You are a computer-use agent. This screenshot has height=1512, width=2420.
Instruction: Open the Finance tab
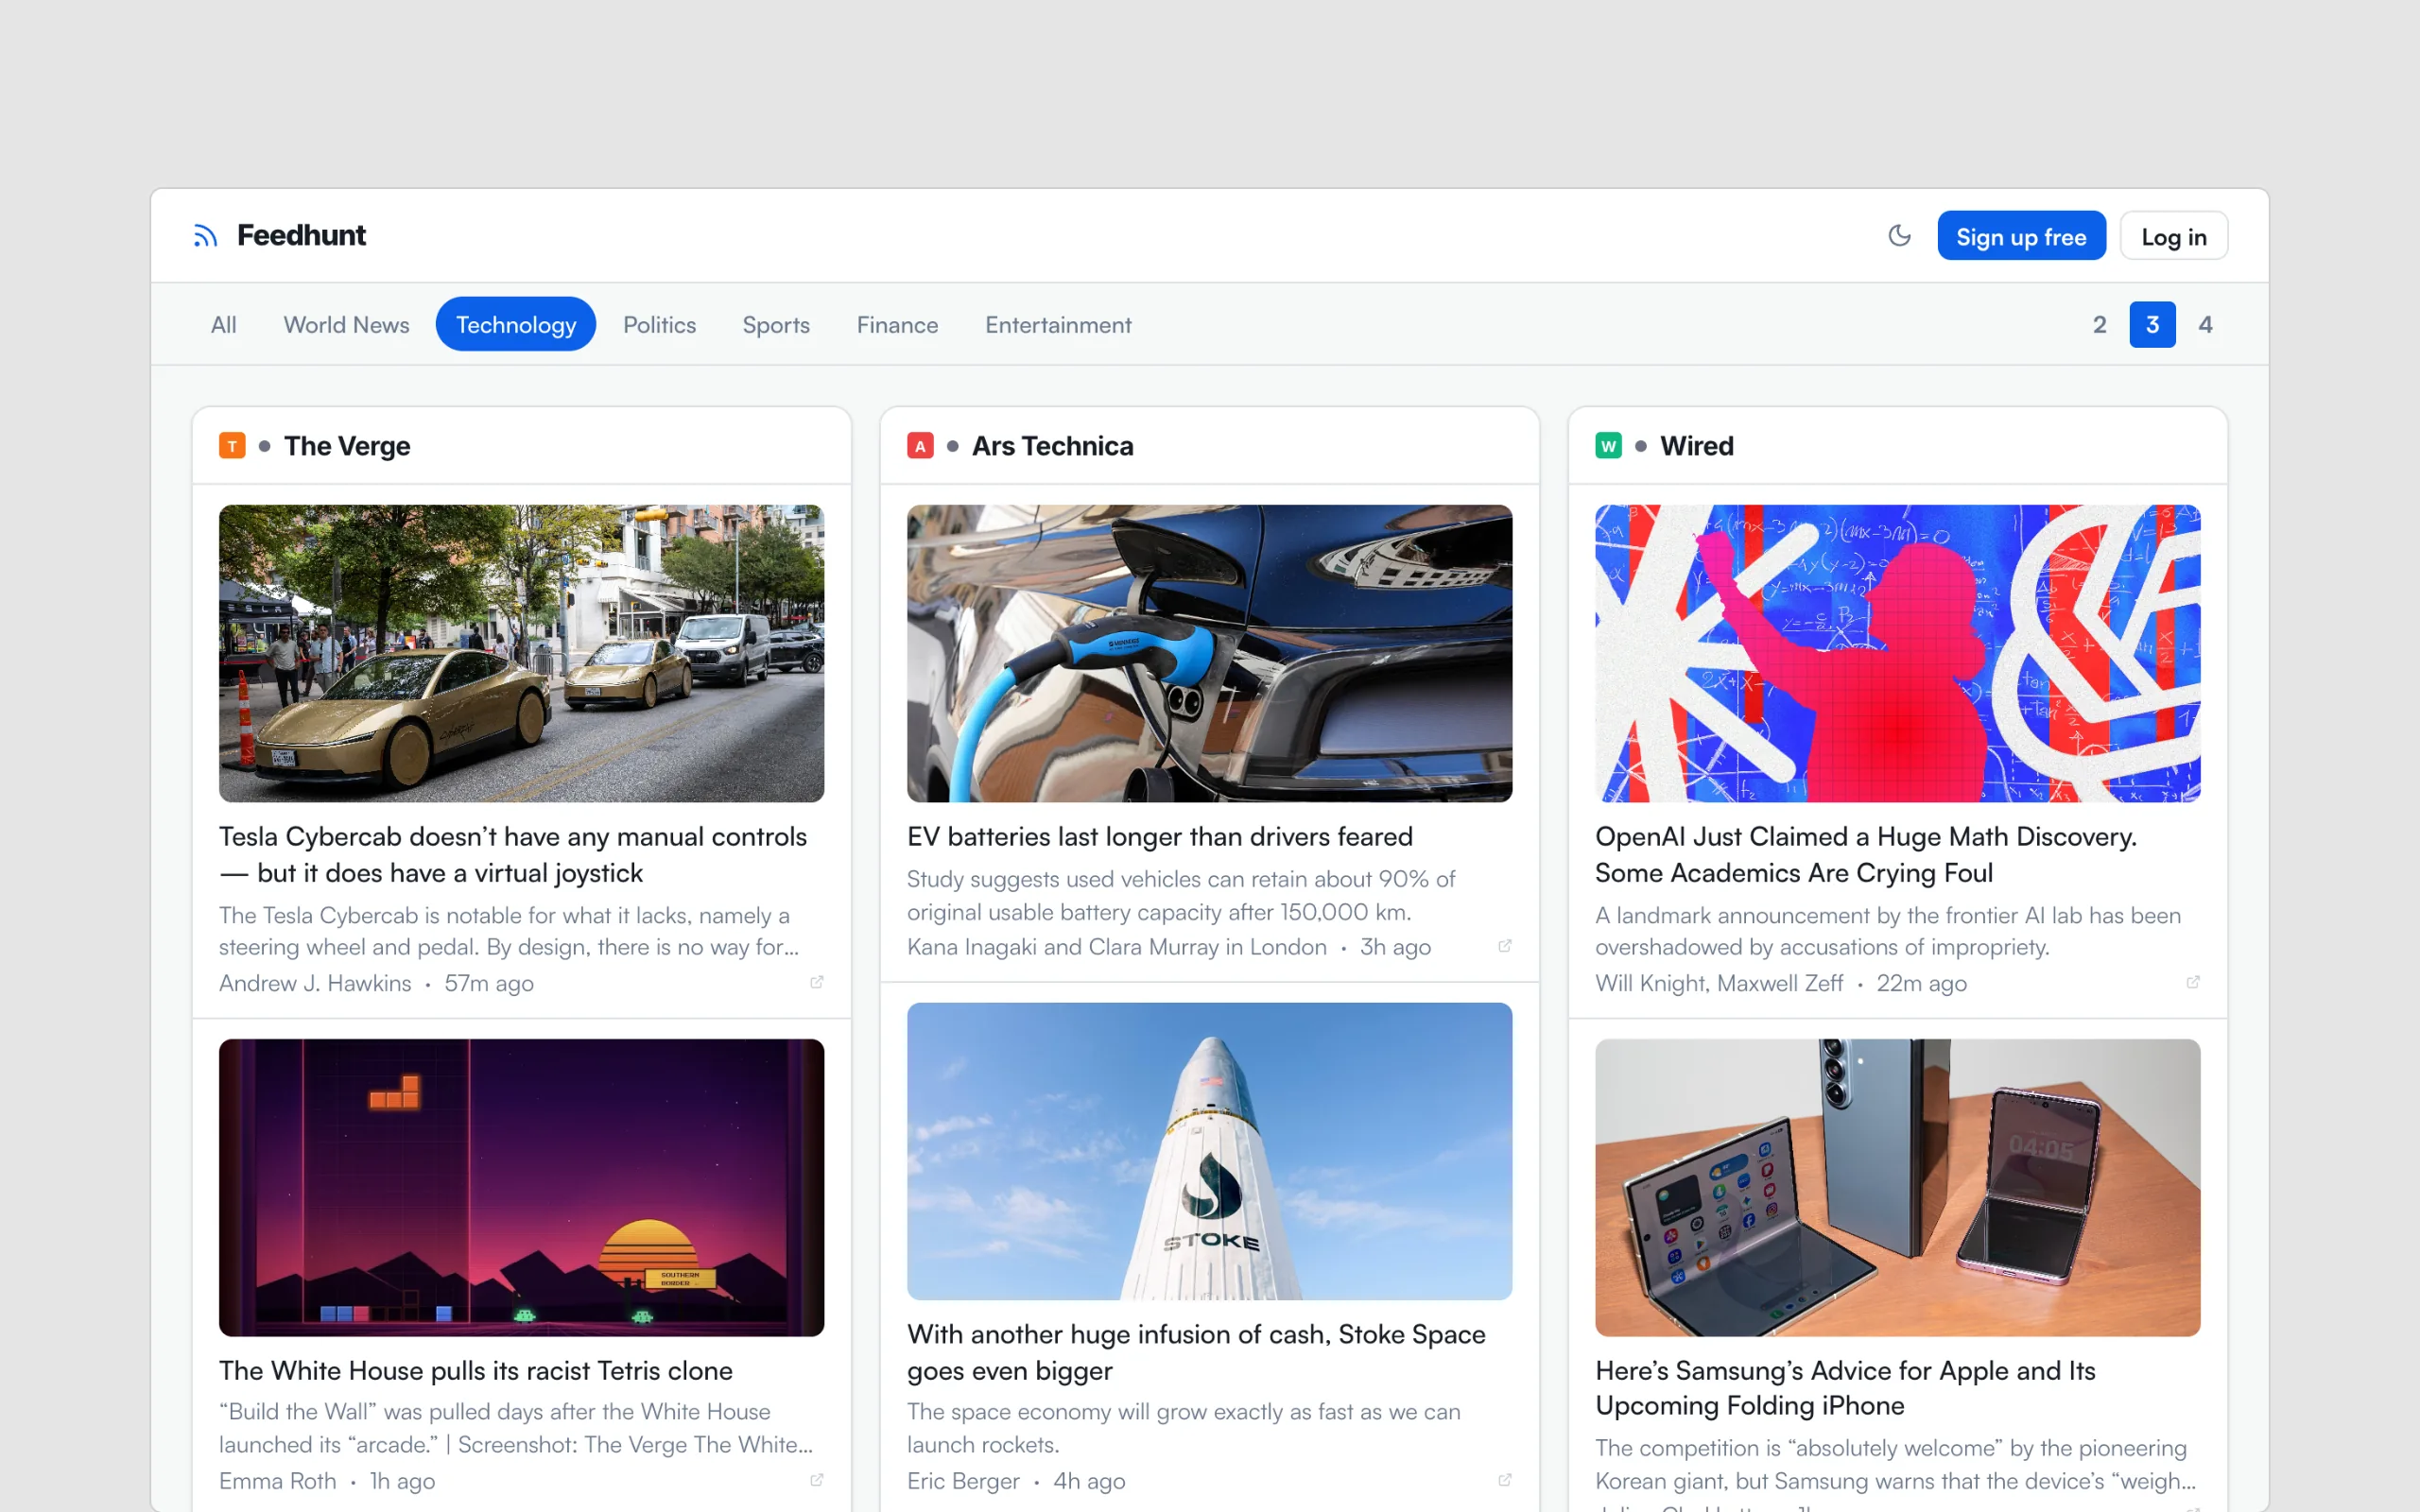pyautogui.click(x=897, y=325)
